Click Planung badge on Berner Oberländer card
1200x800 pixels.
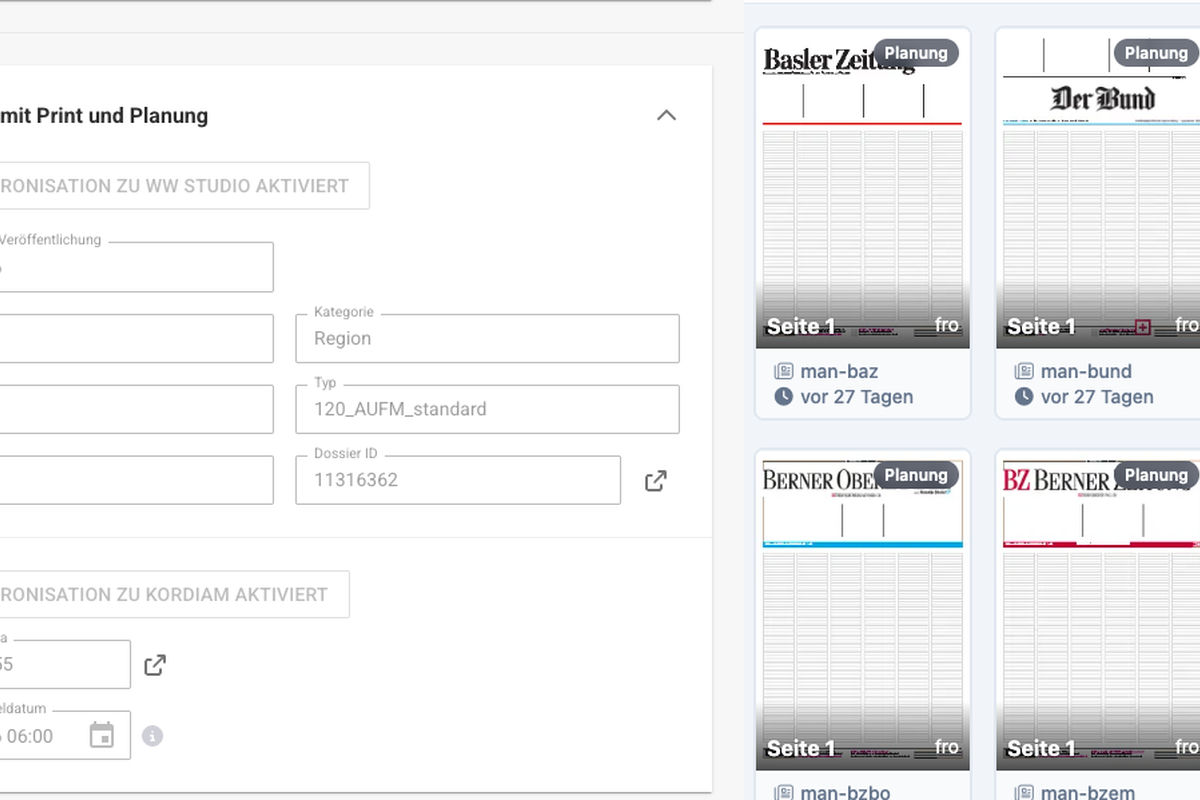click(916, 475)
